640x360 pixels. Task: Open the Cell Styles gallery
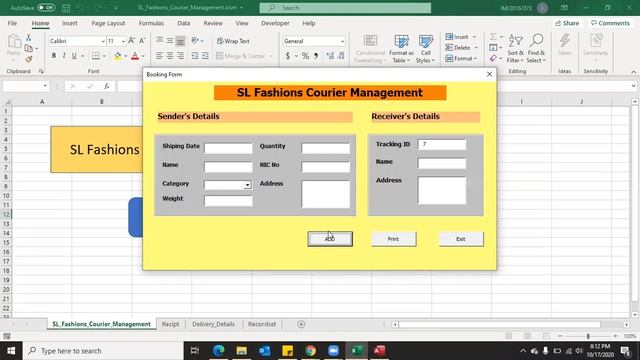point(426,49)
